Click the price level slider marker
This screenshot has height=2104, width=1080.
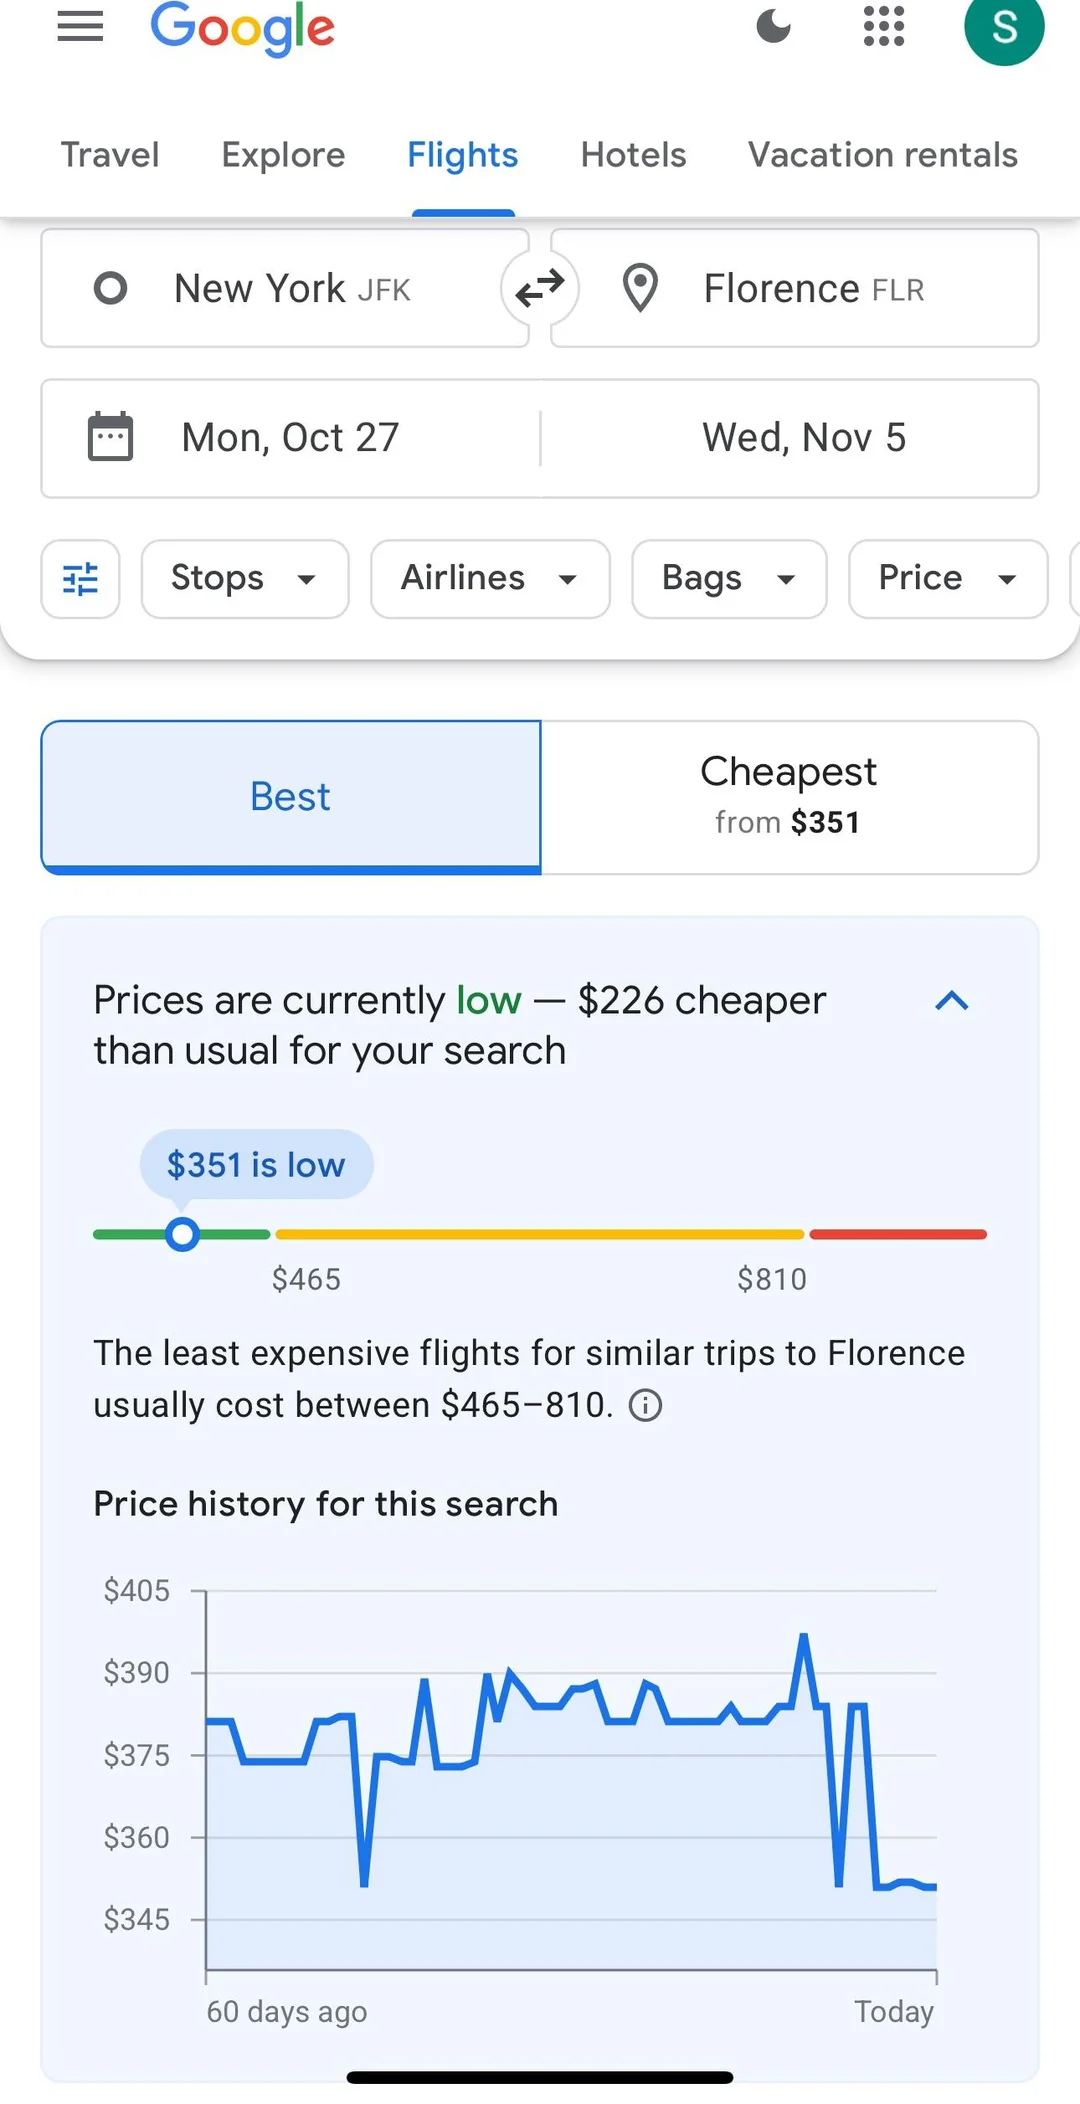click(182, 1235)
